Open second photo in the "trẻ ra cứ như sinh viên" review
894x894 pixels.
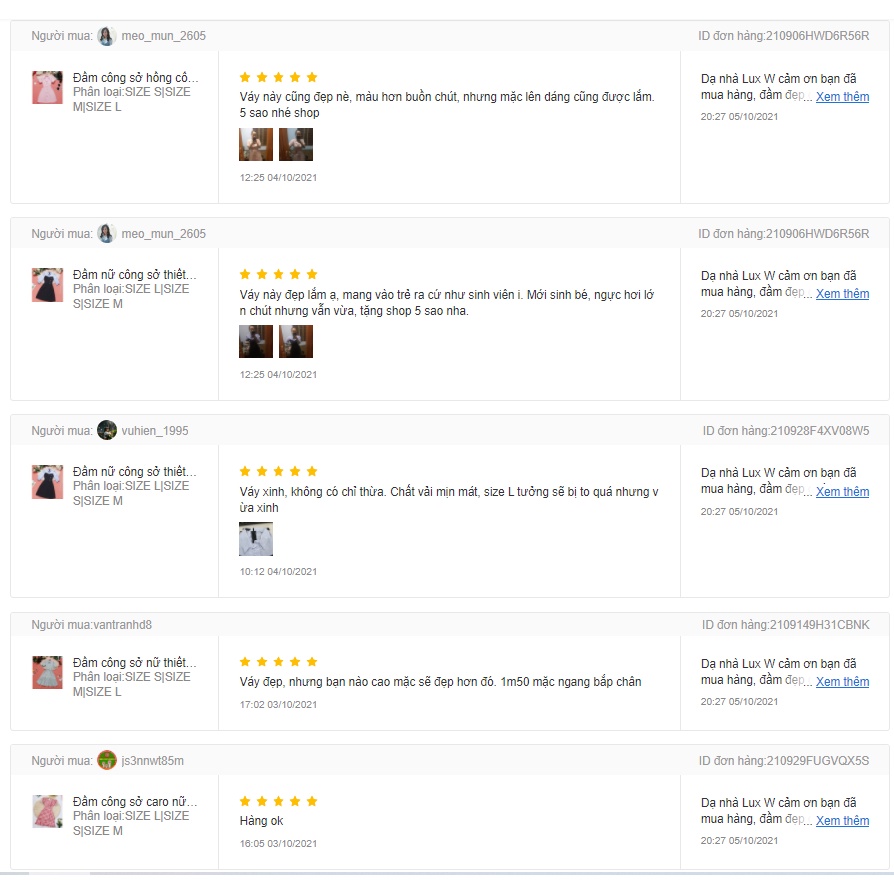click(296, 342)
